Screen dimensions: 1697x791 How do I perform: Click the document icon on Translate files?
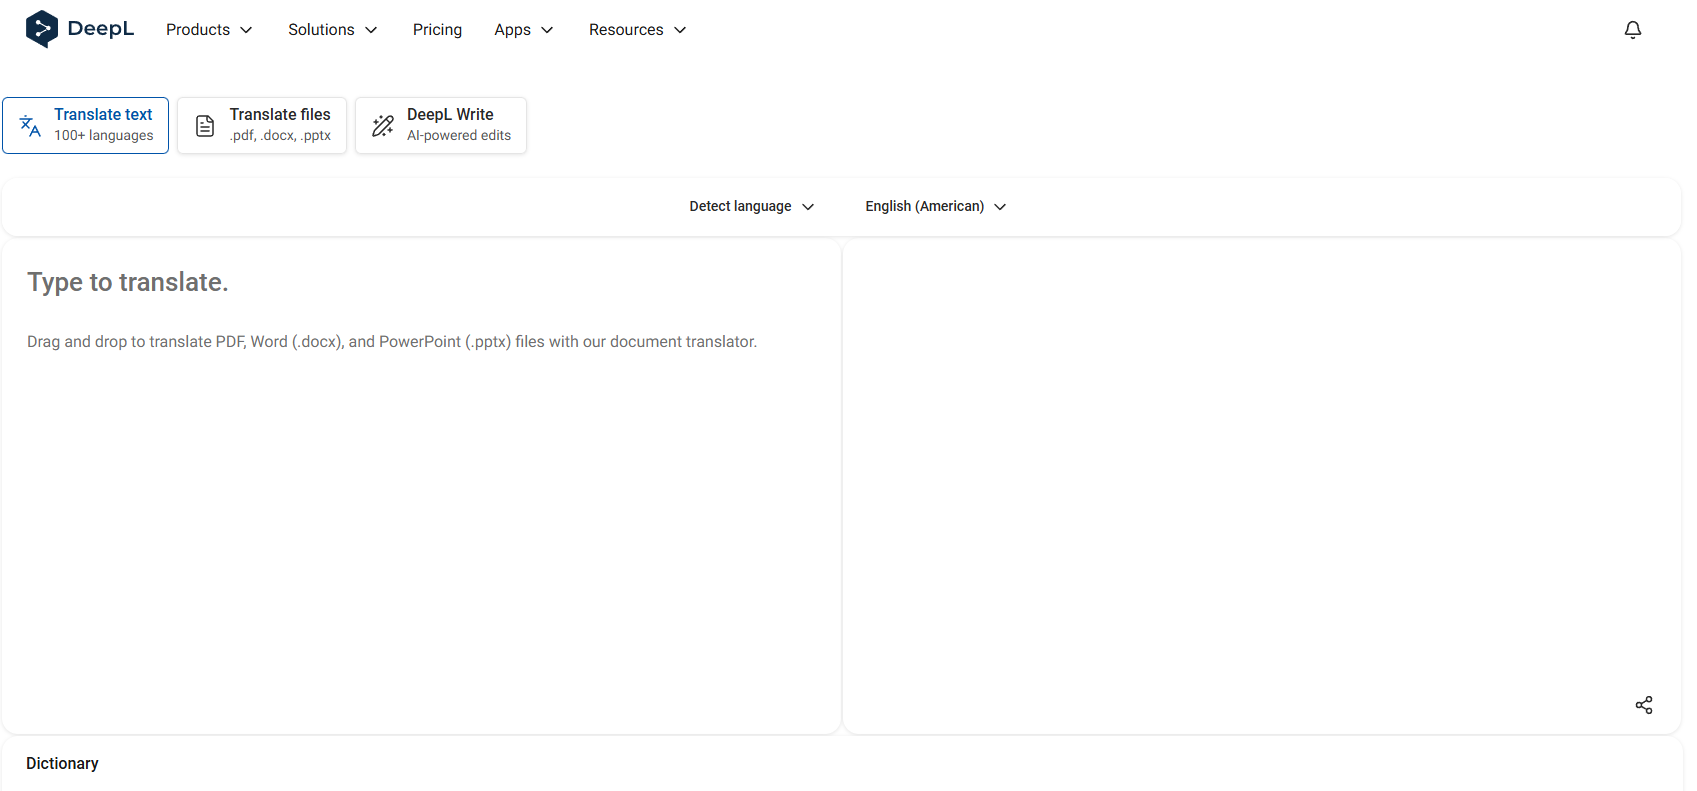tap(205, 126)
